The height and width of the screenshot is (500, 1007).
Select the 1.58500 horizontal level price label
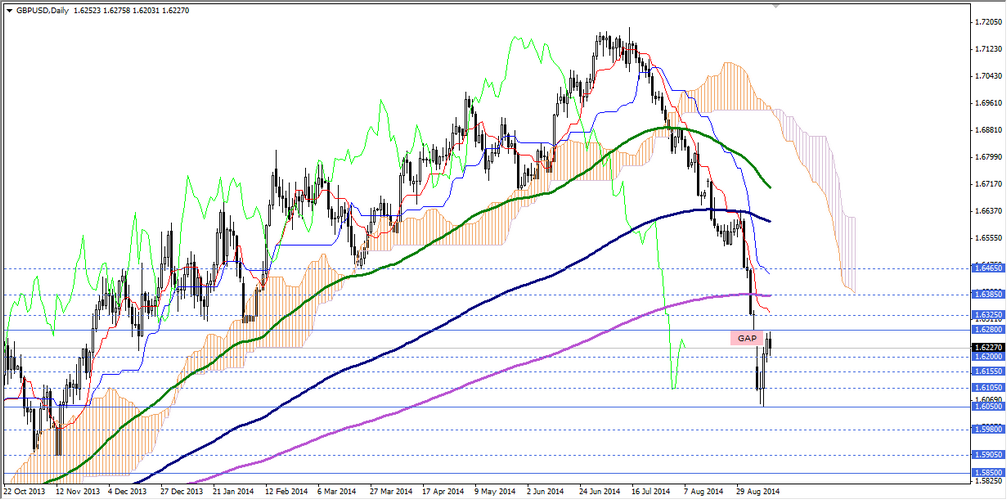click(988, 473)
